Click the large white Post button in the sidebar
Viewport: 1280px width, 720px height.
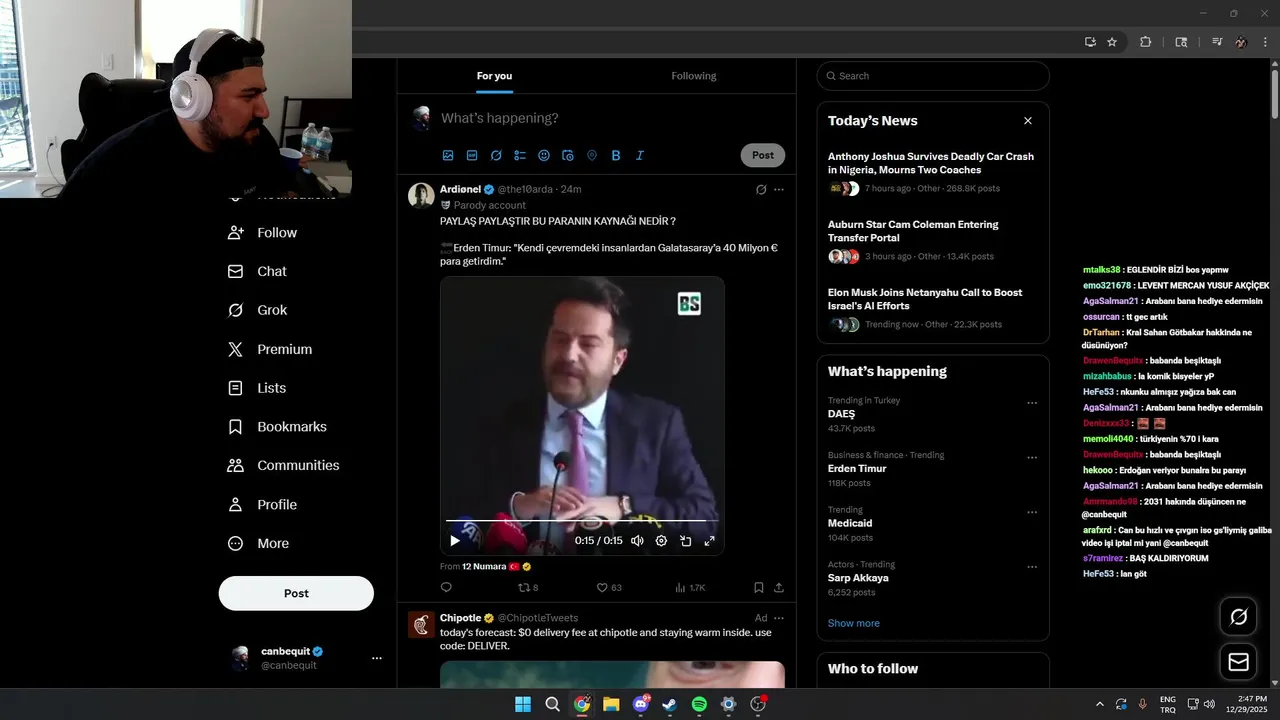click(x=296, y=593)
